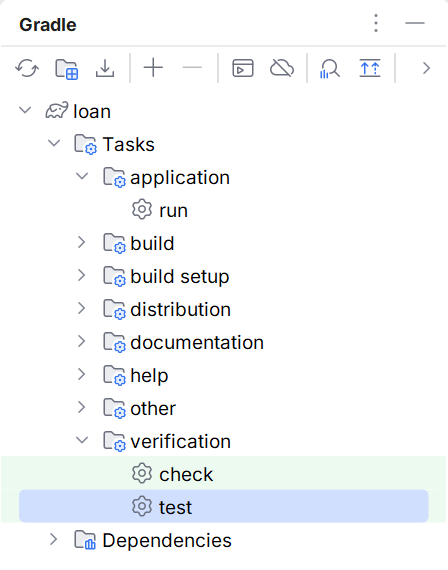Click the plus icon to link Gradle project
This screenshot has height=570, width=448.
153,68
